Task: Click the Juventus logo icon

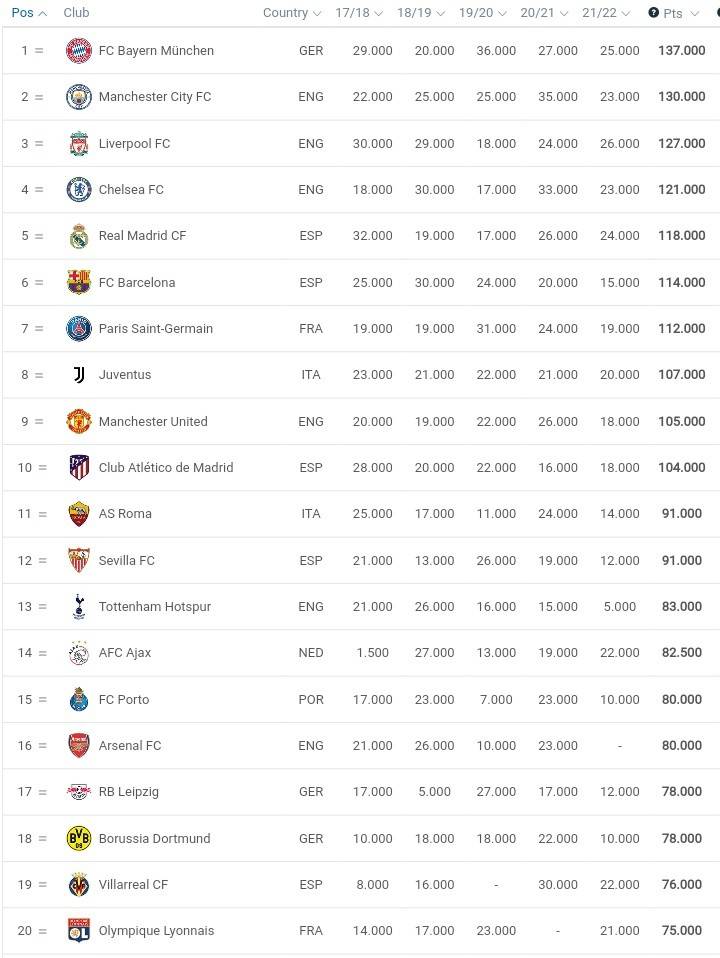Action: pyautogui.click(x=79, y=375)
